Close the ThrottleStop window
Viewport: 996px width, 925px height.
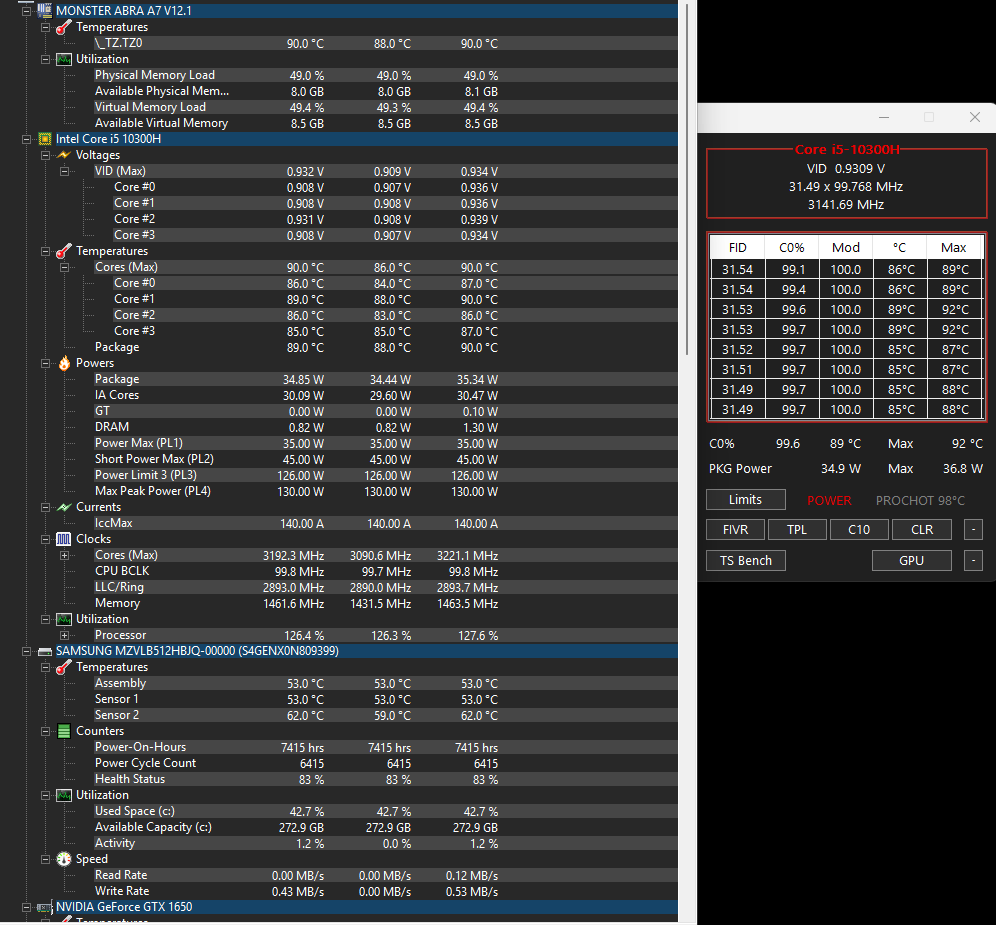975,118
